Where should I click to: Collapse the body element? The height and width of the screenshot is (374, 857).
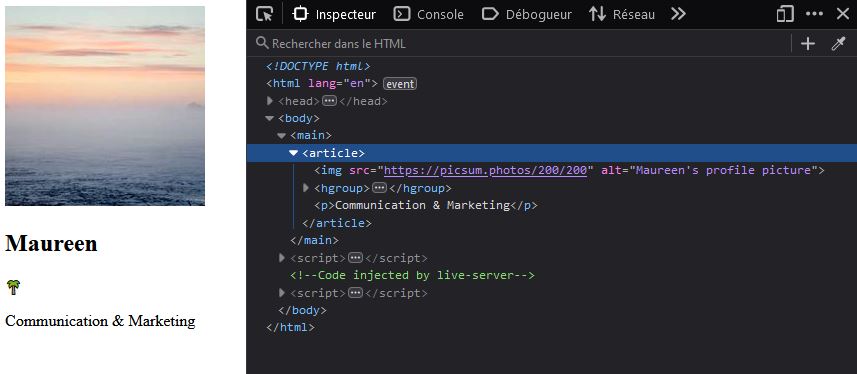[x=269, y=118]
